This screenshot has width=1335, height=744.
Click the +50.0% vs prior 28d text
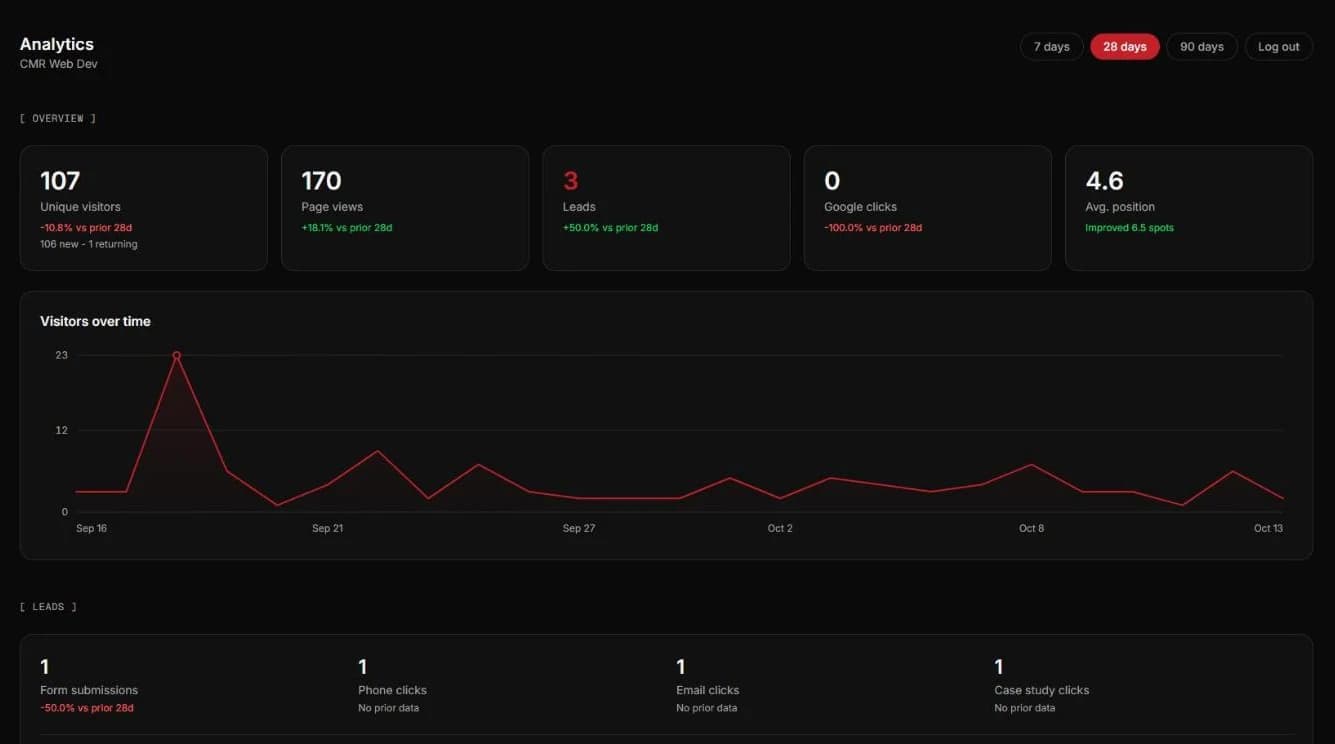[610, 228]
